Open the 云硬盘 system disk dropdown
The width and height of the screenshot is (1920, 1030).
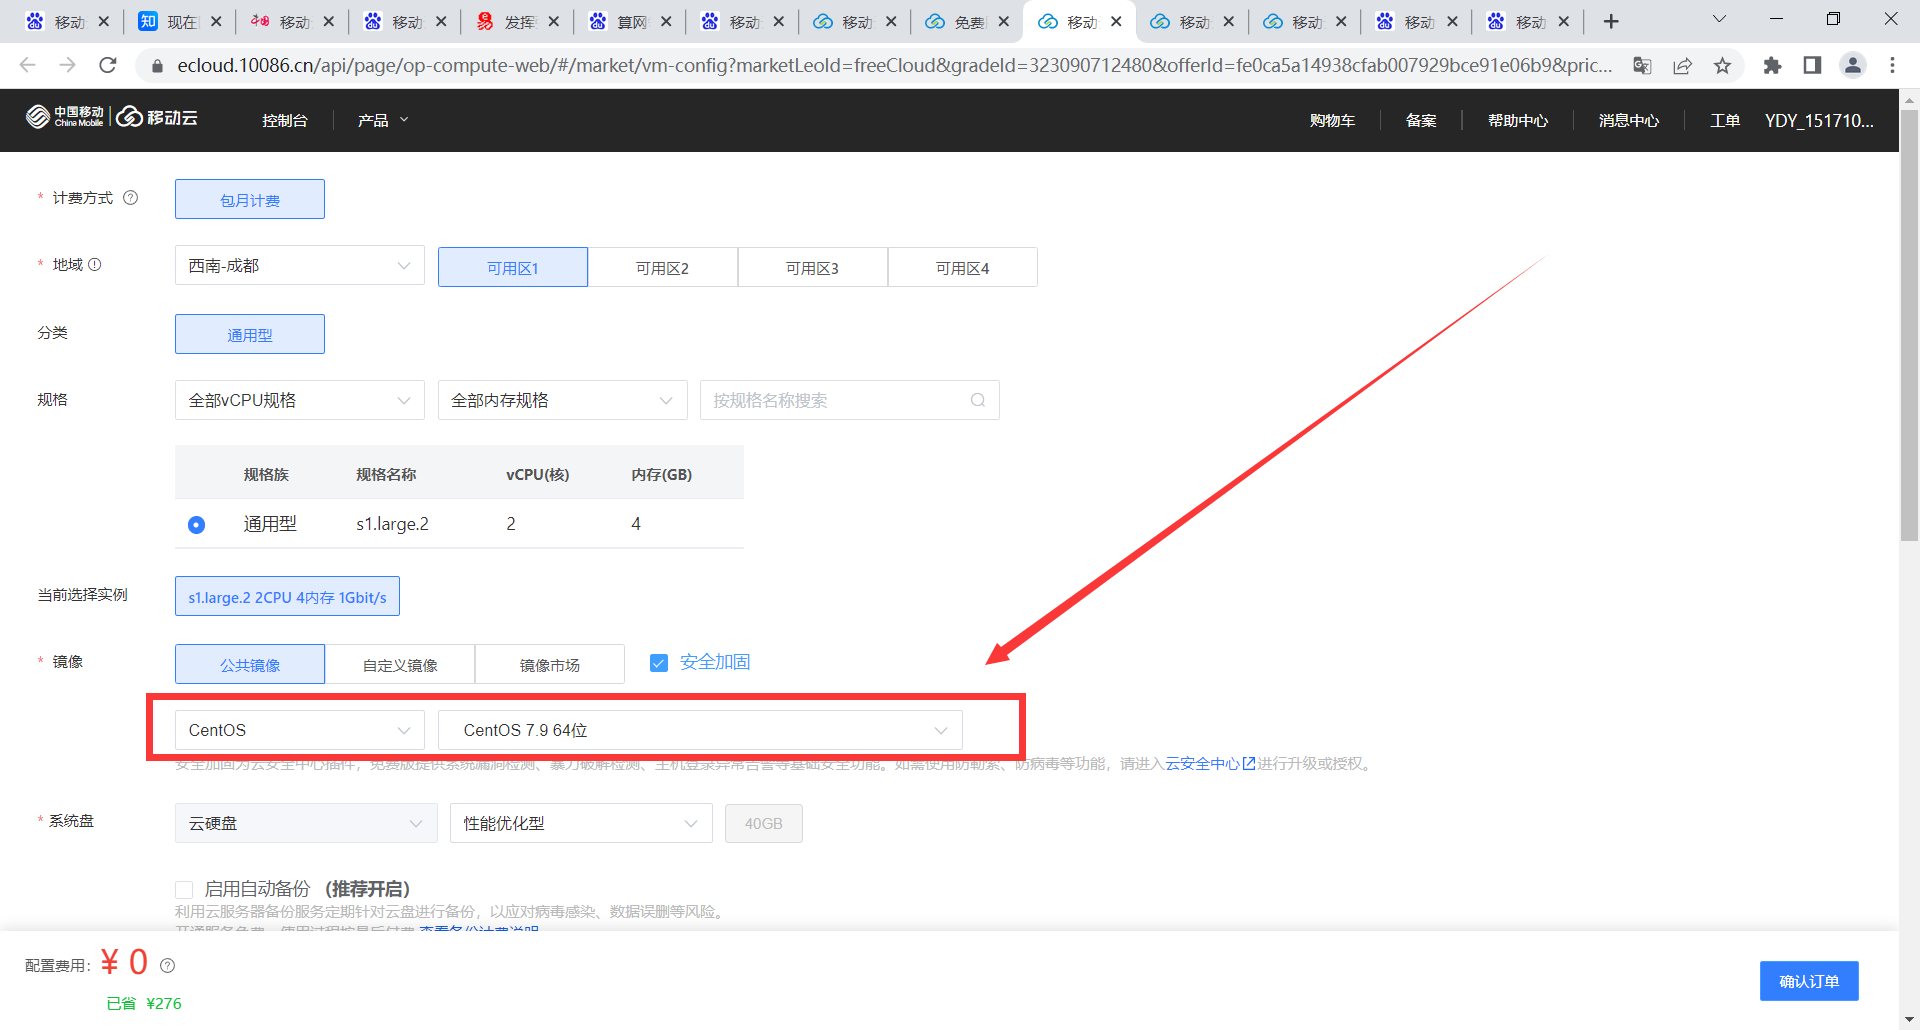coord(306,823)
